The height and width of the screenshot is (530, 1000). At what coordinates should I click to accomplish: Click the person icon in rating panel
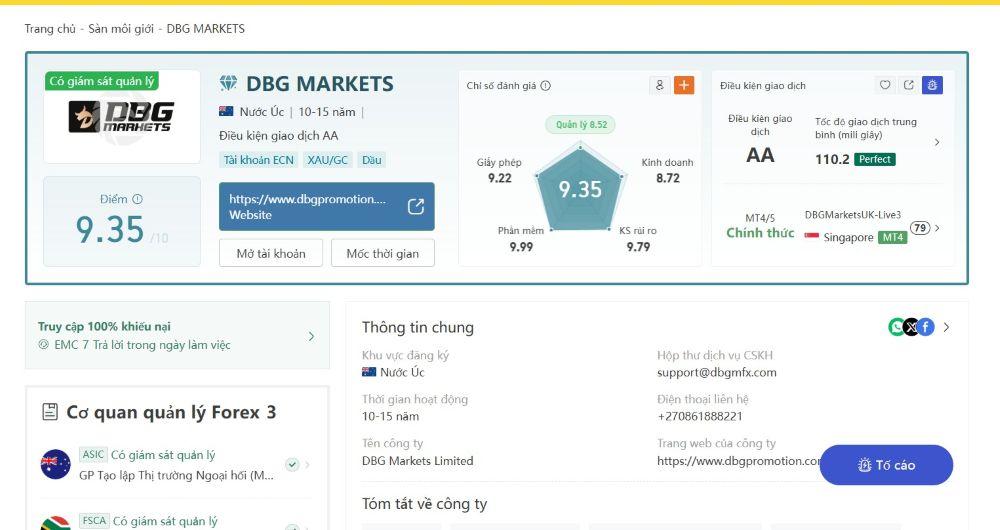click(659, 85)
